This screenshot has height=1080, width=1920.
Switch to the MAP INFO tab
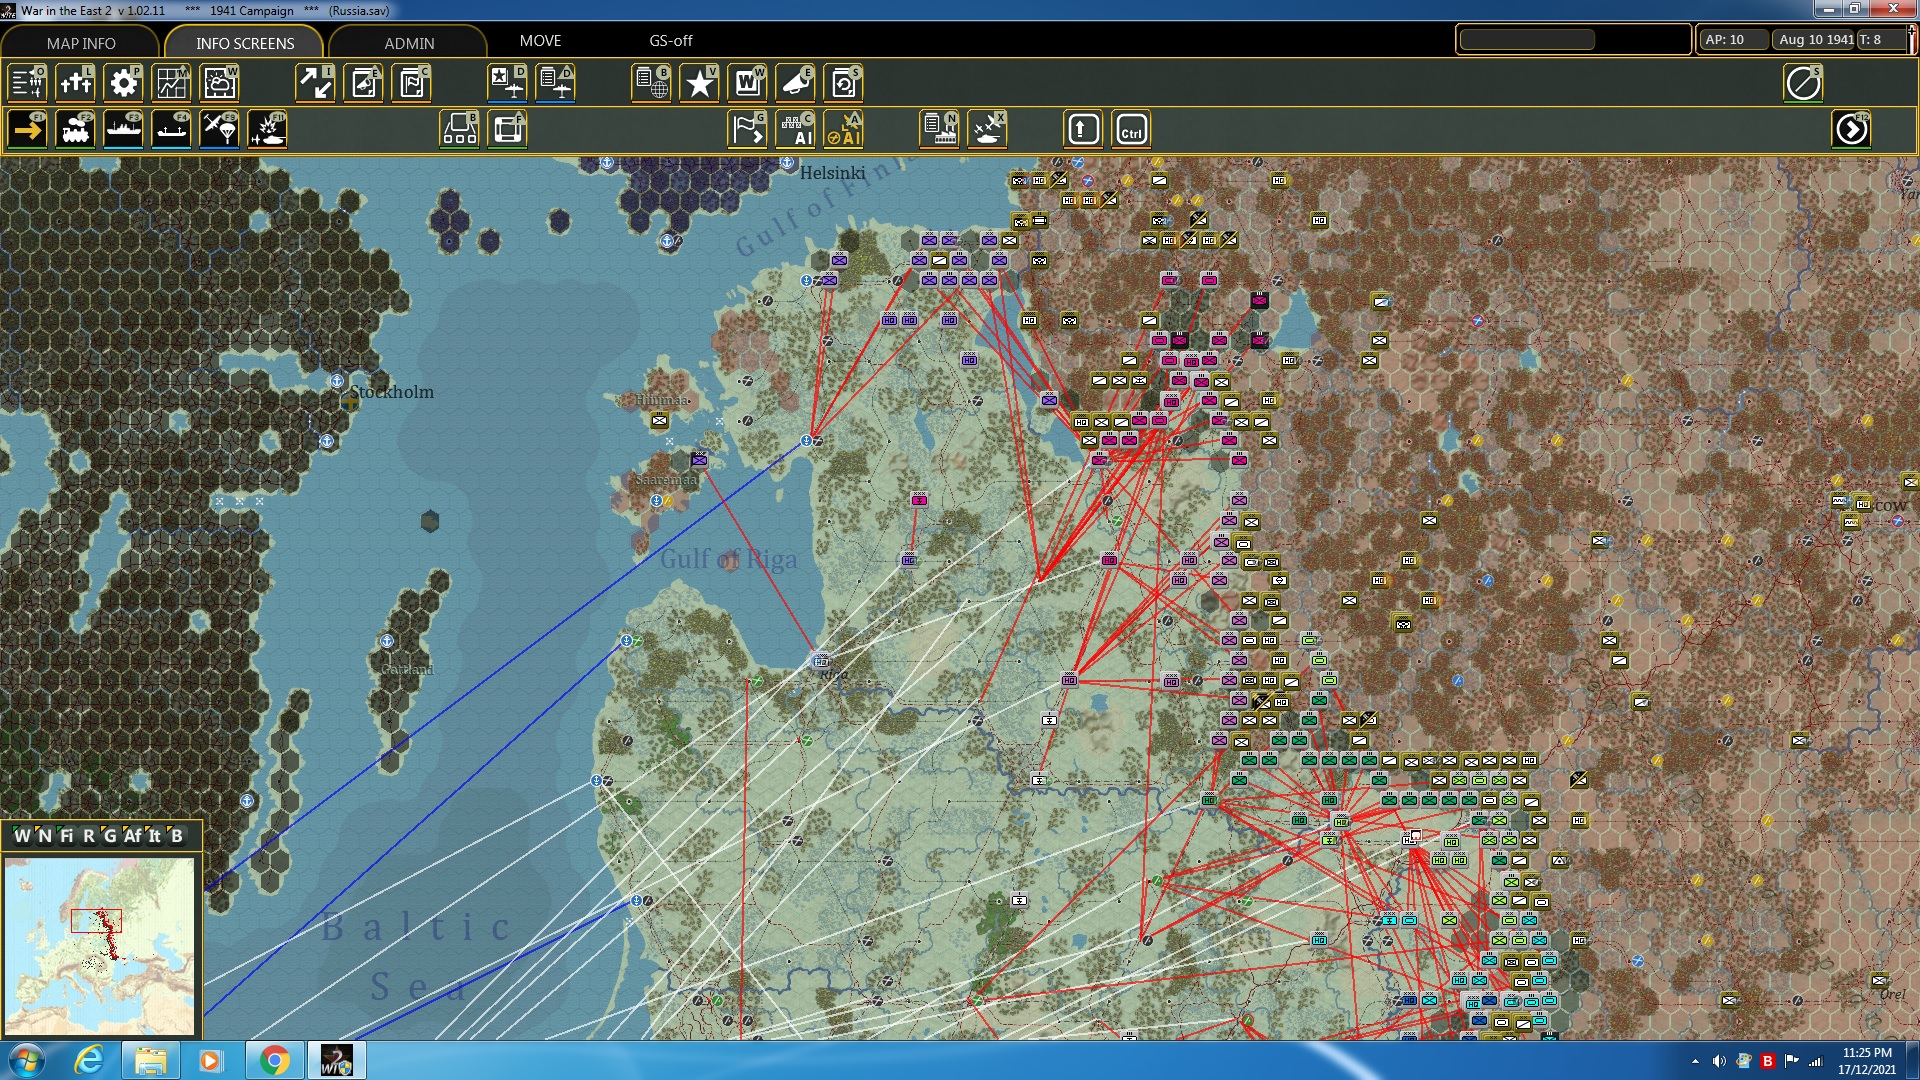point(81,43)
